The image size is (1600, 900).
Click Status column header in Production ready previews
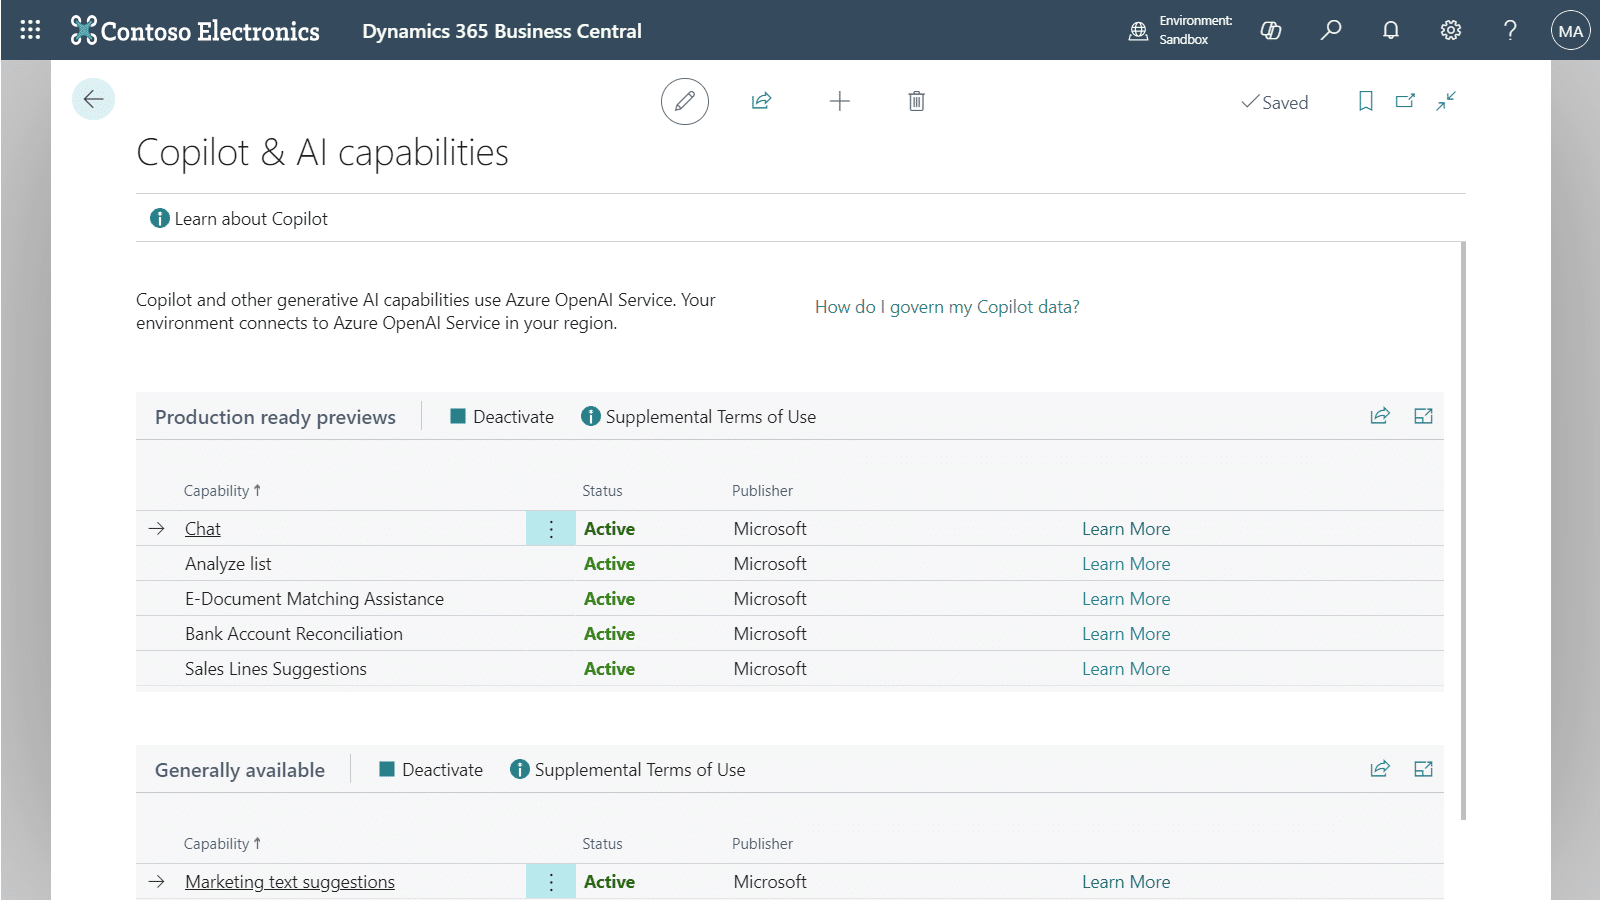[x=602, y=491]
